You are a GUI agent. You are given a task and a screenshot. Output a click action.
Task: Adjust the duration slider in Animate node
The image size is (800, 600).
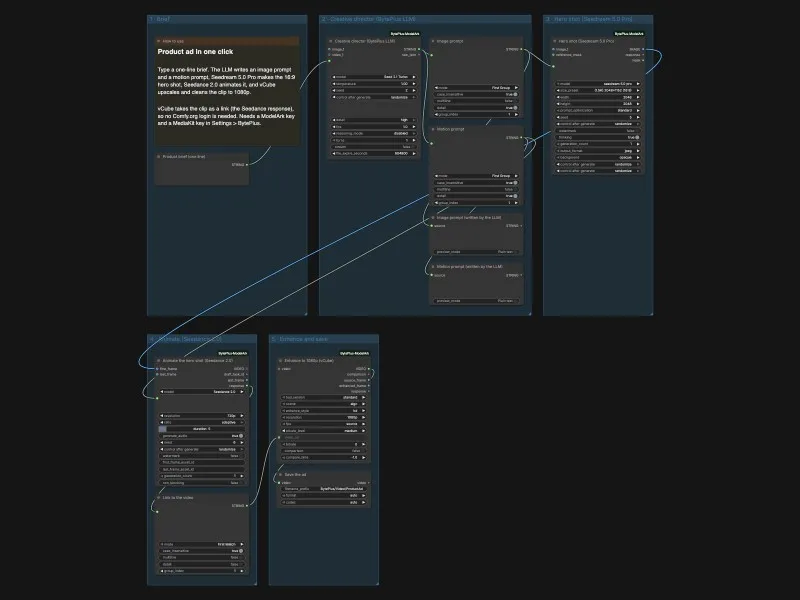(202, 429)
